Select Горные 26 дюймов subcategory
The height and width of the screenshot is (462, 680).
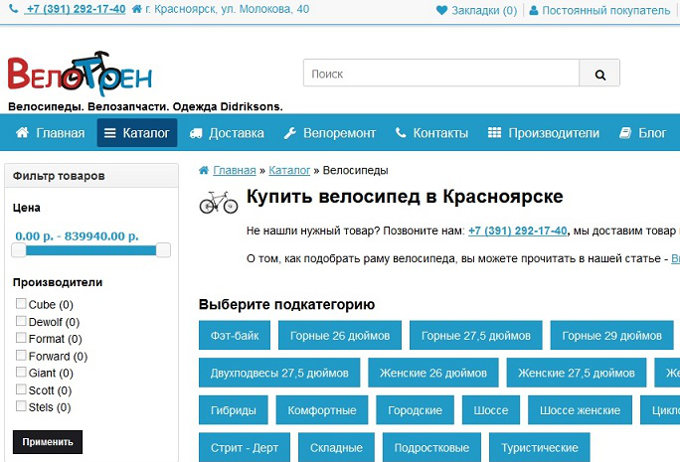tap(340, 335)
